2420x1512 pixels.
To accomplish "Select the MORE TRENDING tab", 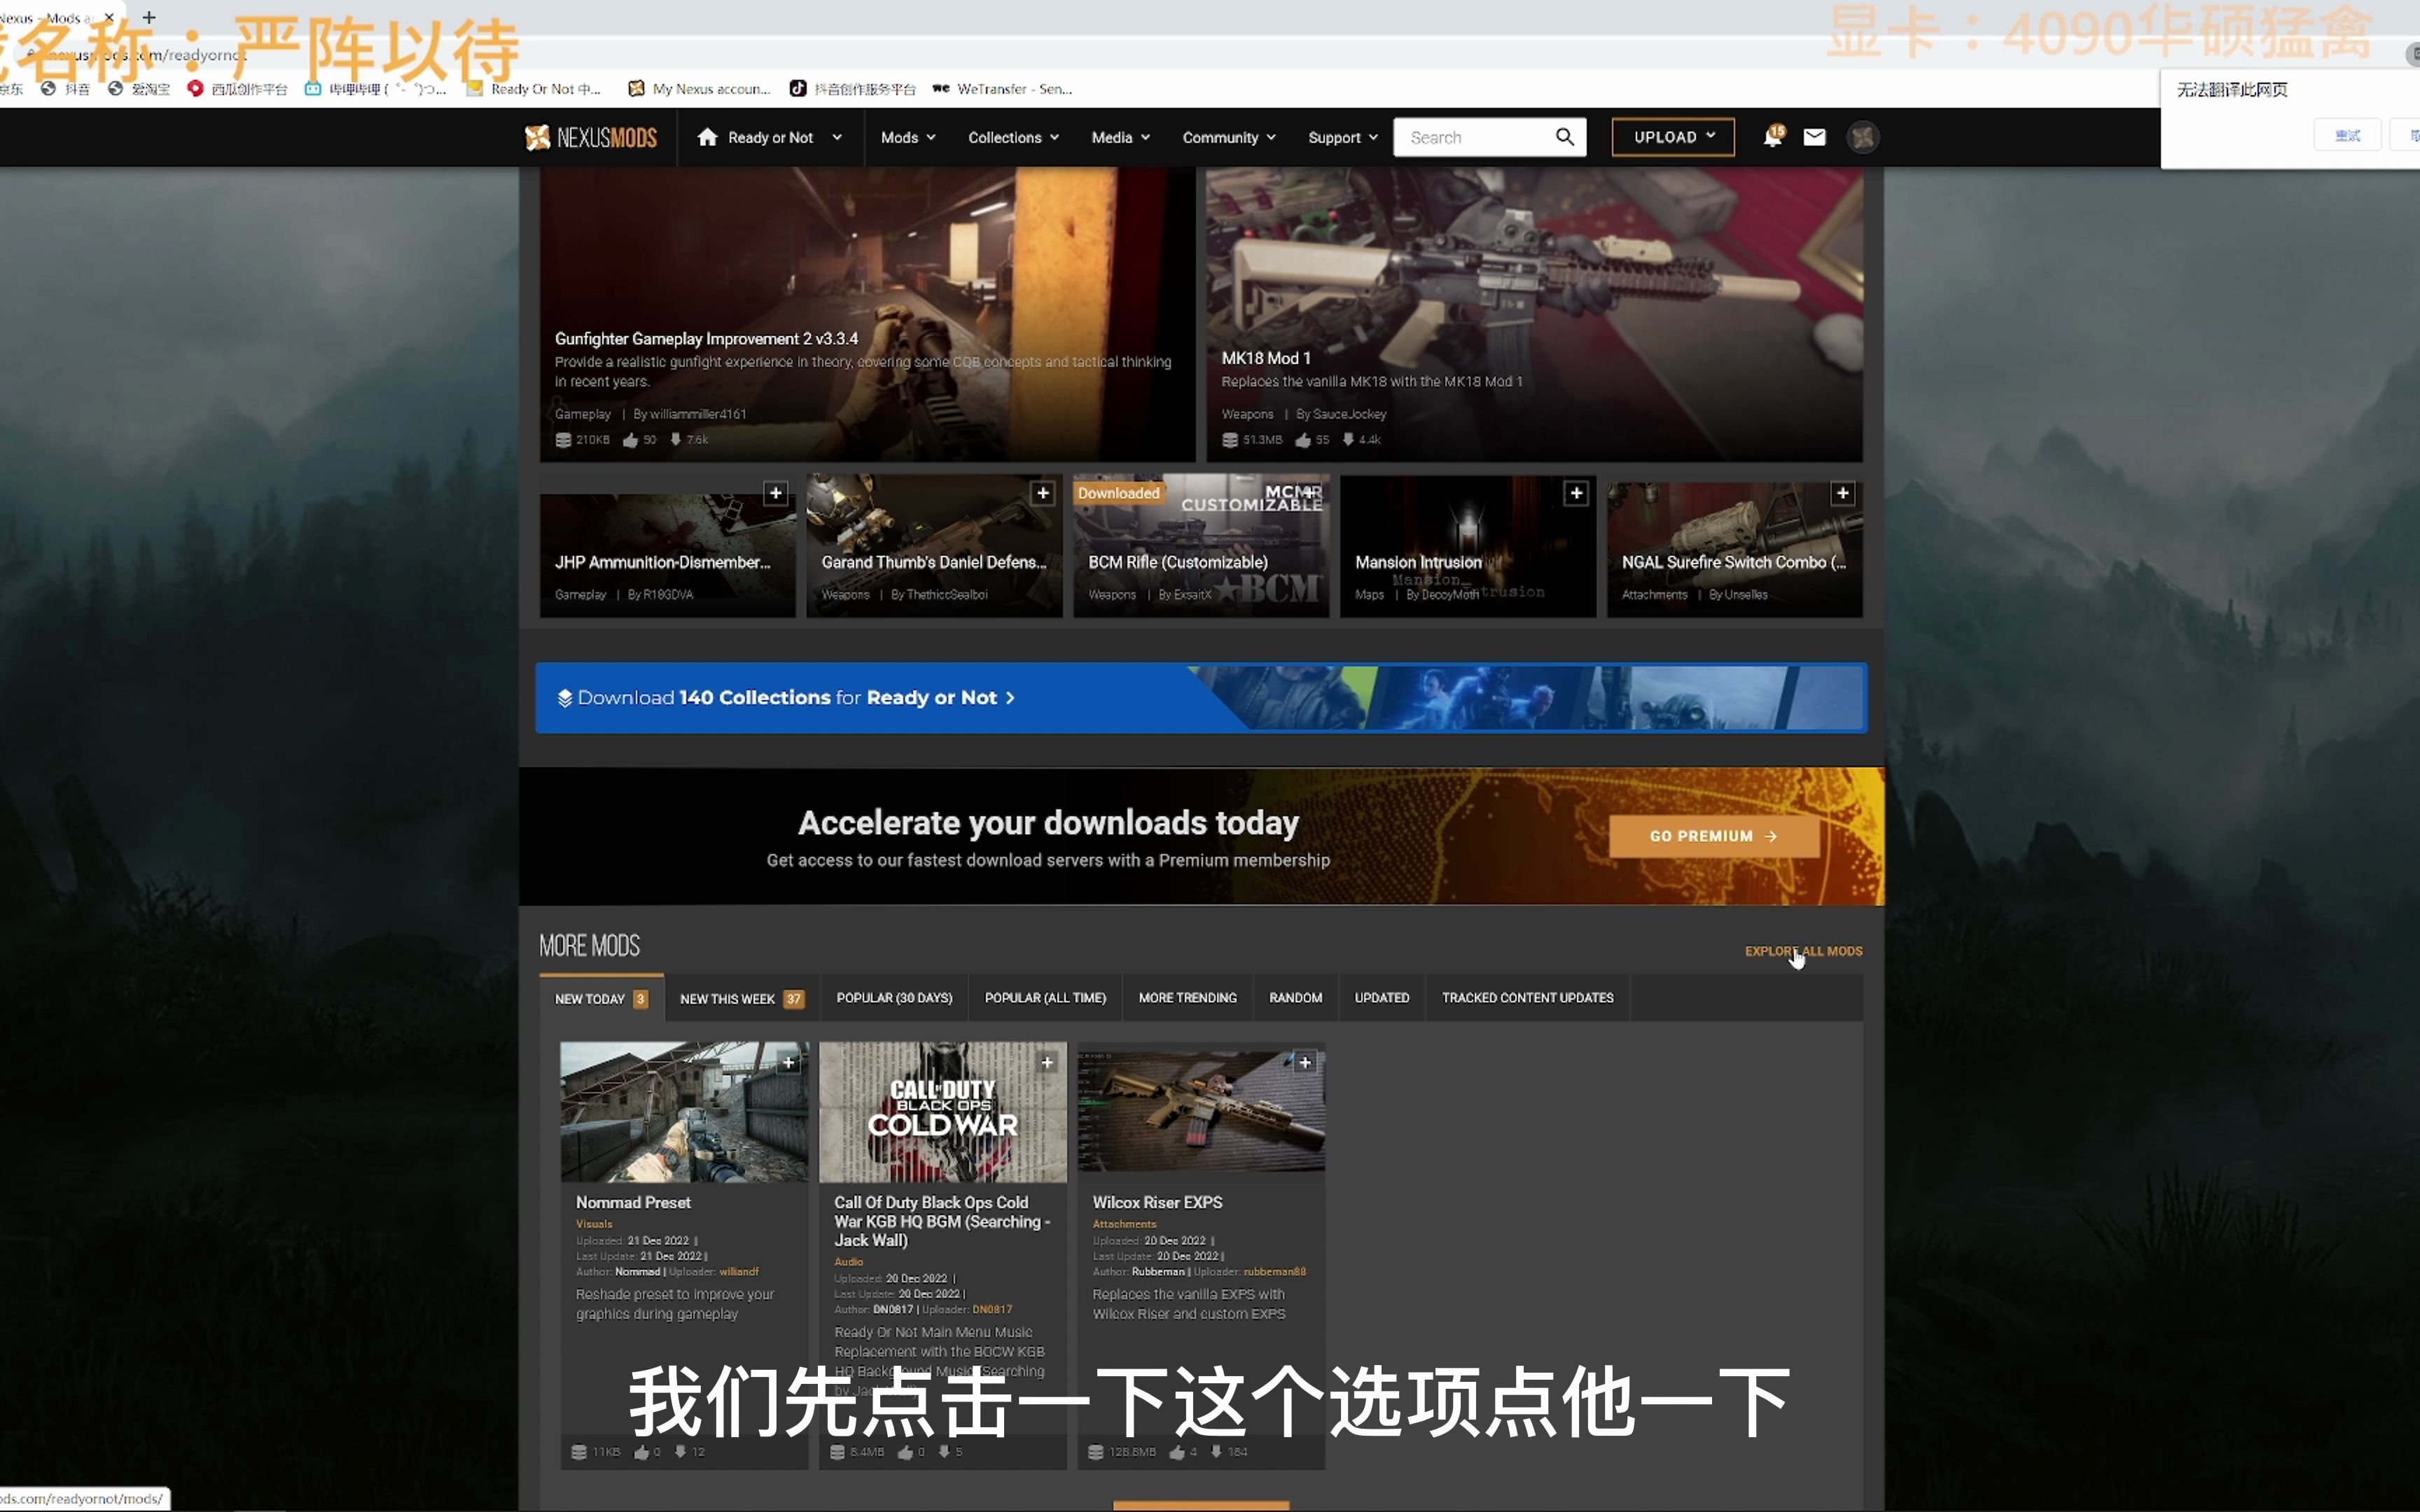I will 1187,998.
